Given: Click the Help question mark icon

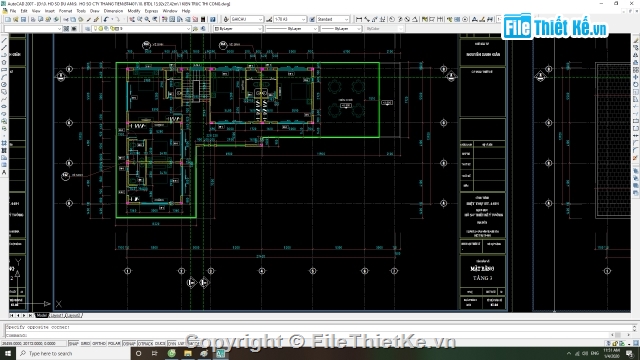Looking at the screenshot, I should click(213, 19).
